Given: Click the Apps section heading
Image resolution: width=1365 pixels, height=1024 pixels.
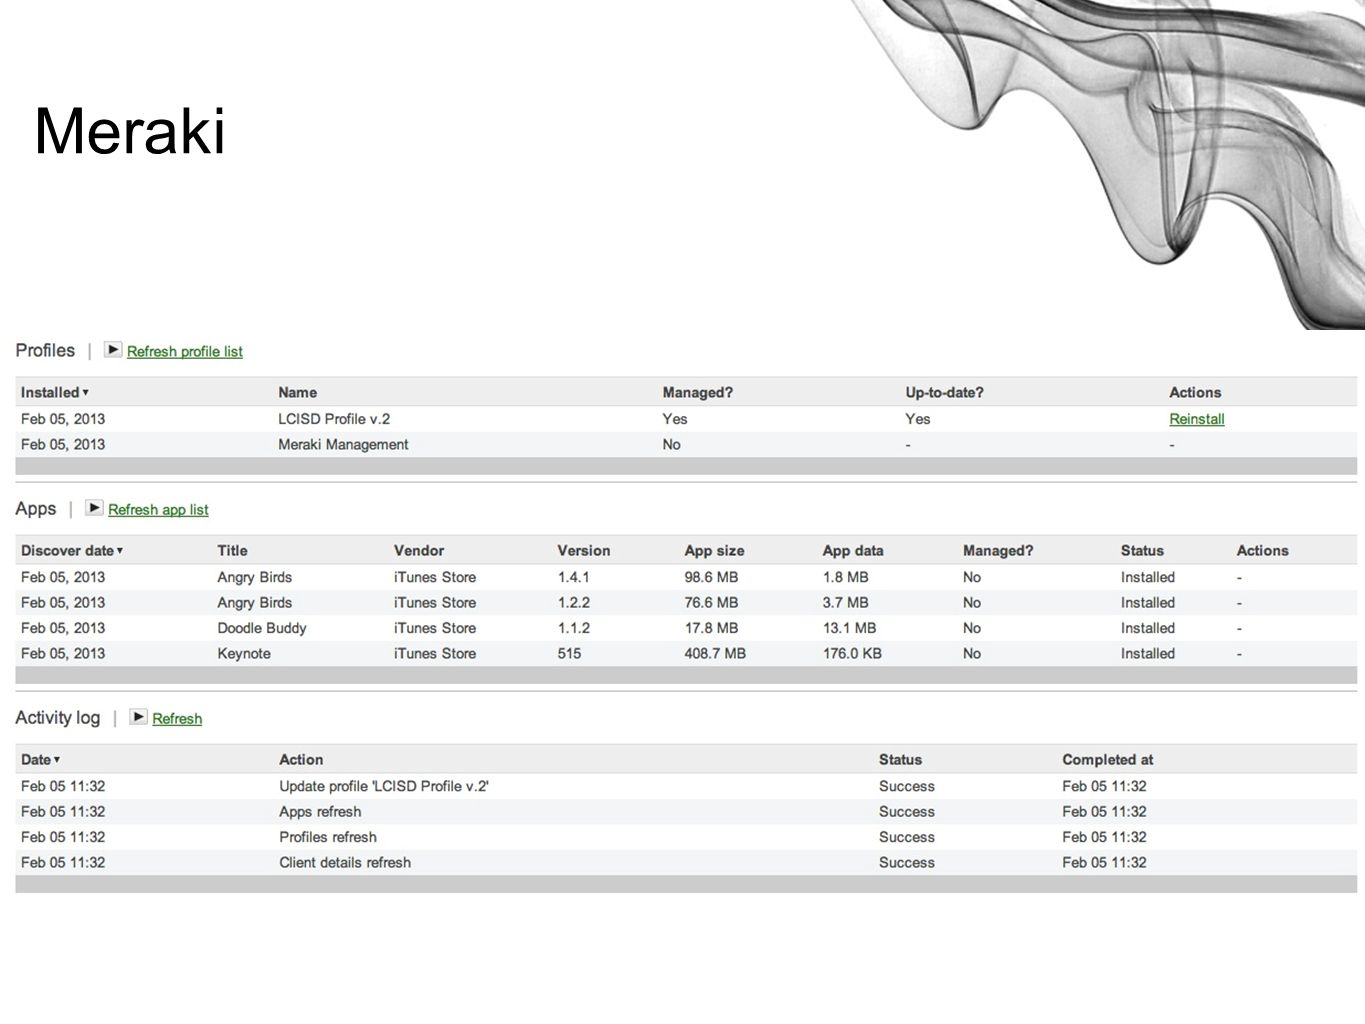Looking at the screenshot, I should [36, 508].
